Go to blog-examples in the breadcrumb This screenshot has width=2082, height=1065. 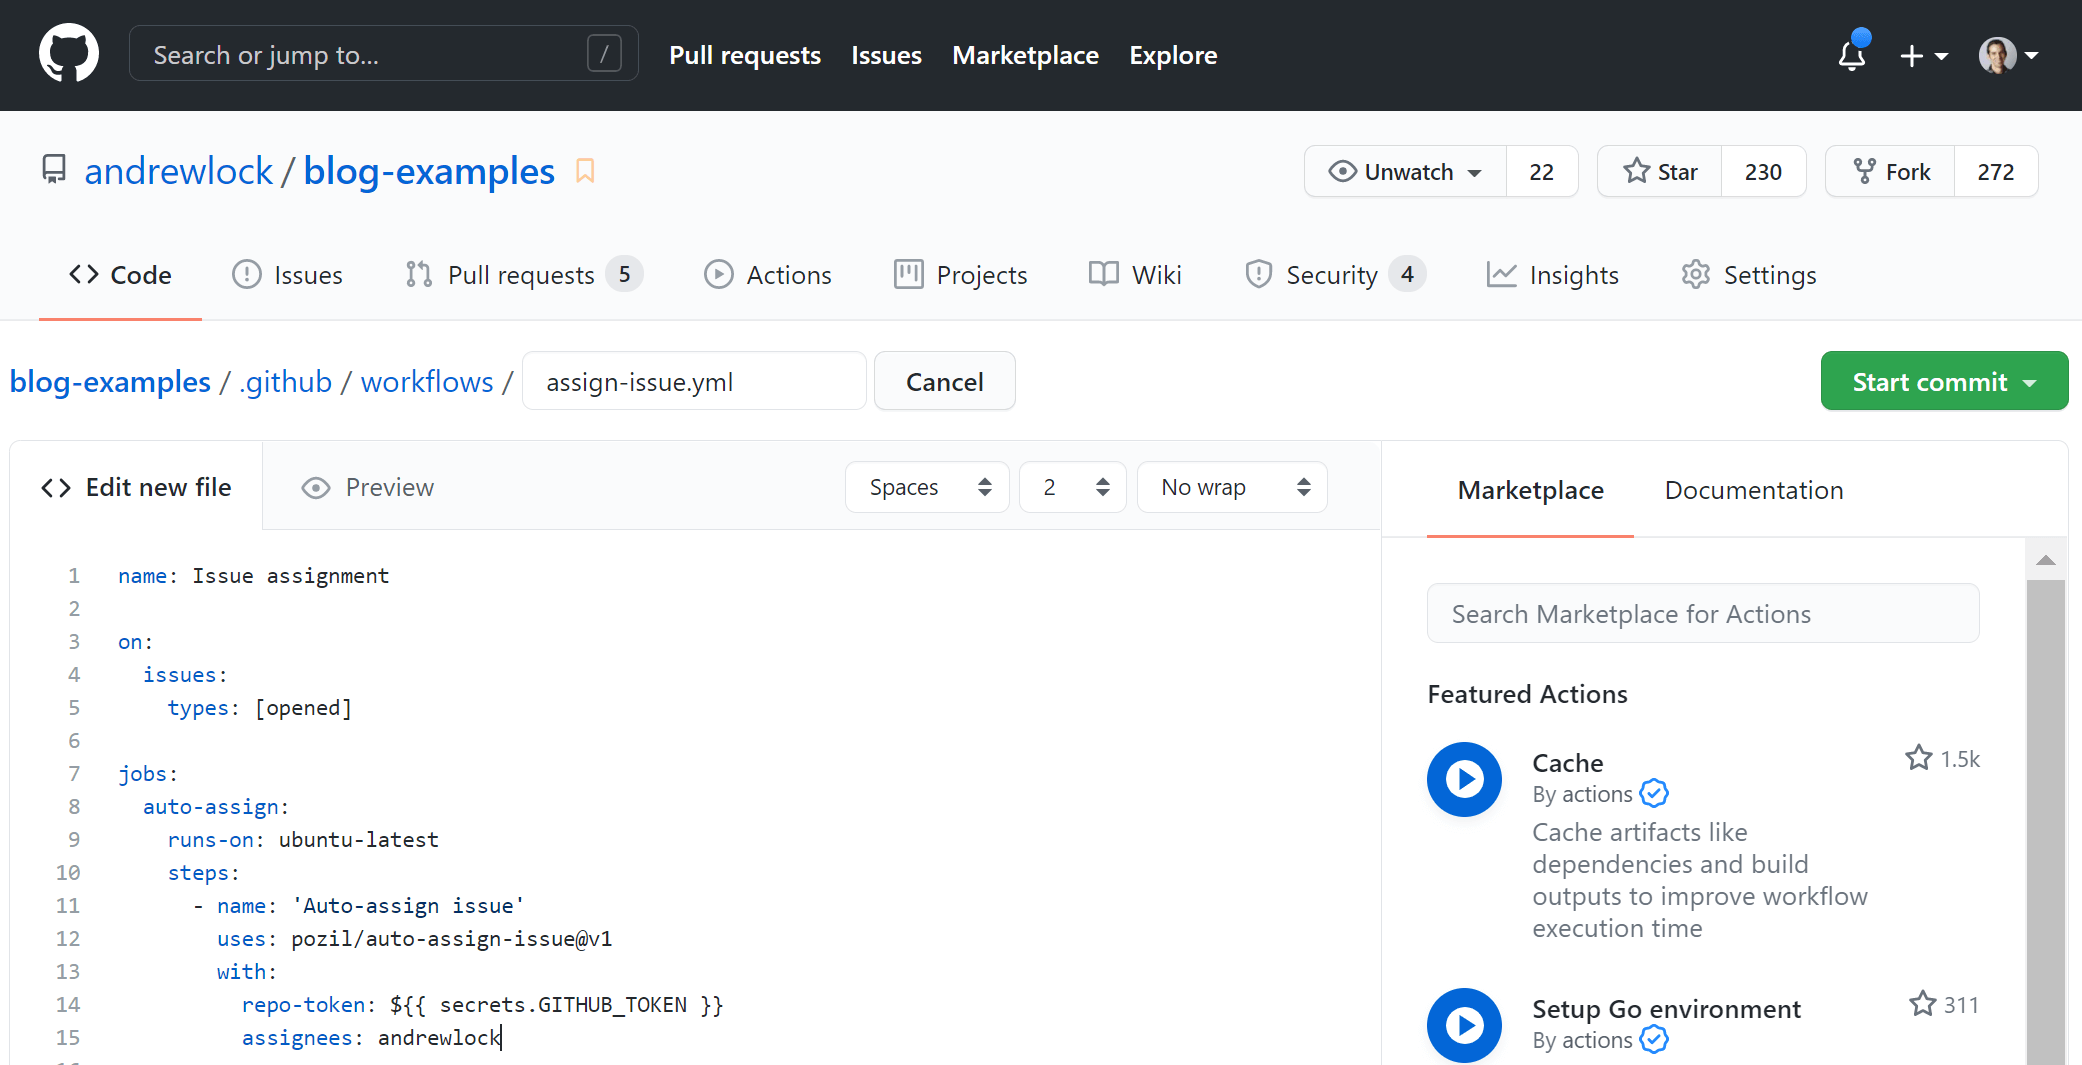point(110,382)
